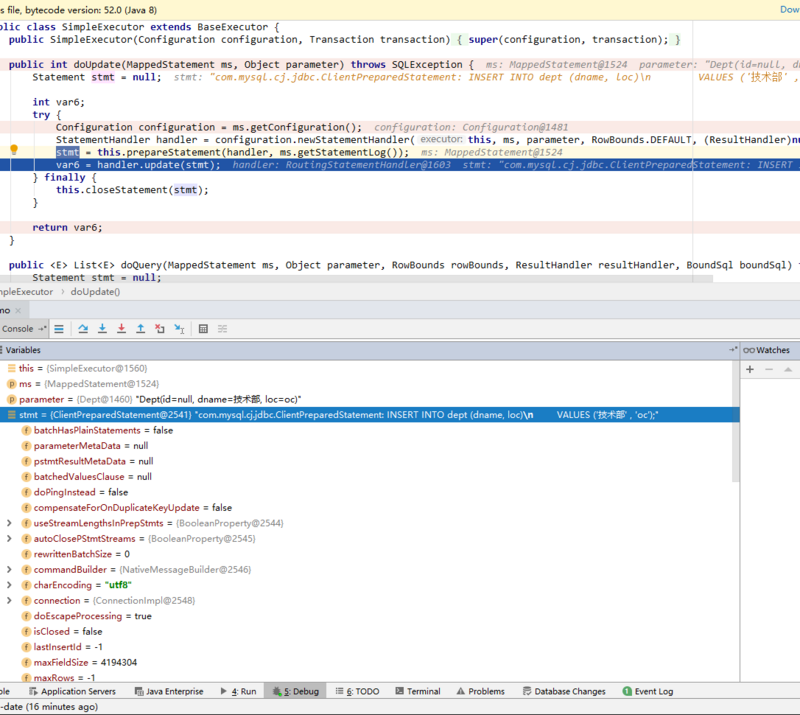800x715 pixels.
Task: Click status bar up-to-date message
Action: point(49,707)
